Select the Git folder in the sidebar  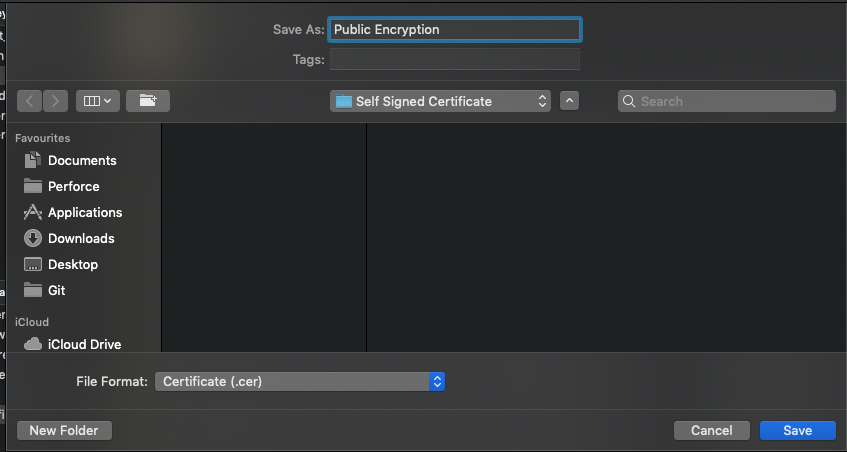tap(56, 290)
